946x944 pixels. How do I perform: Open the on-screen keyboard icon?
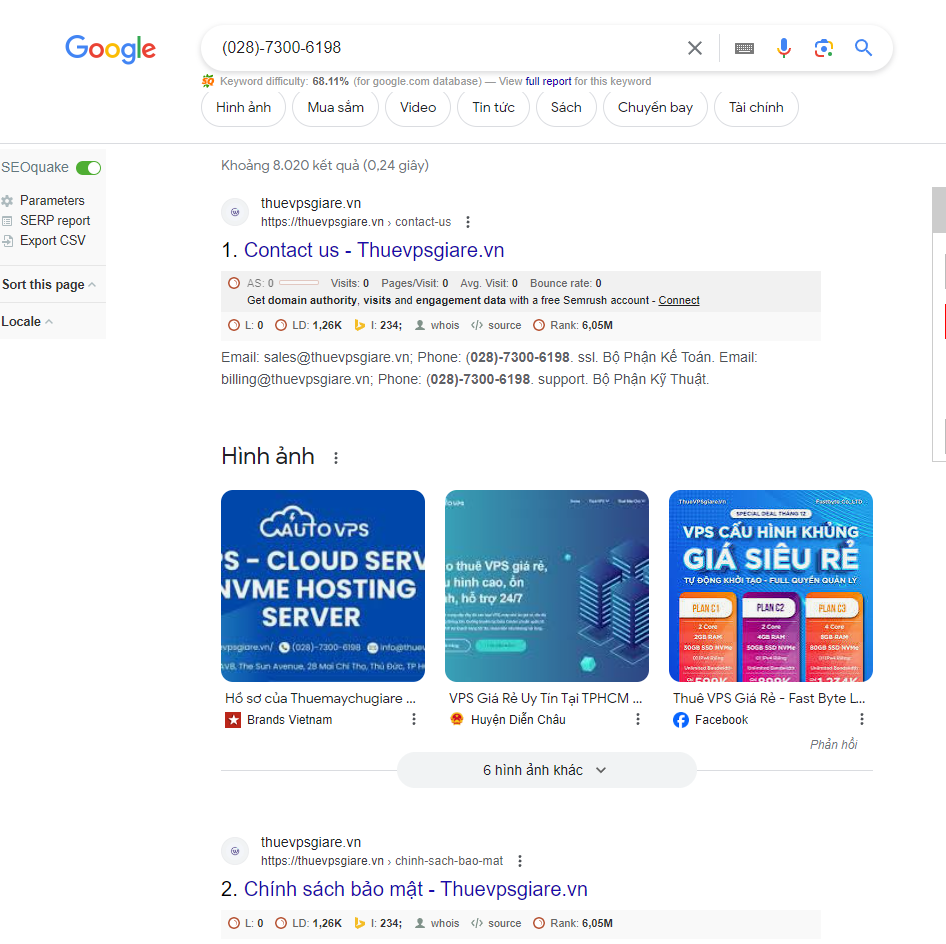744,48
